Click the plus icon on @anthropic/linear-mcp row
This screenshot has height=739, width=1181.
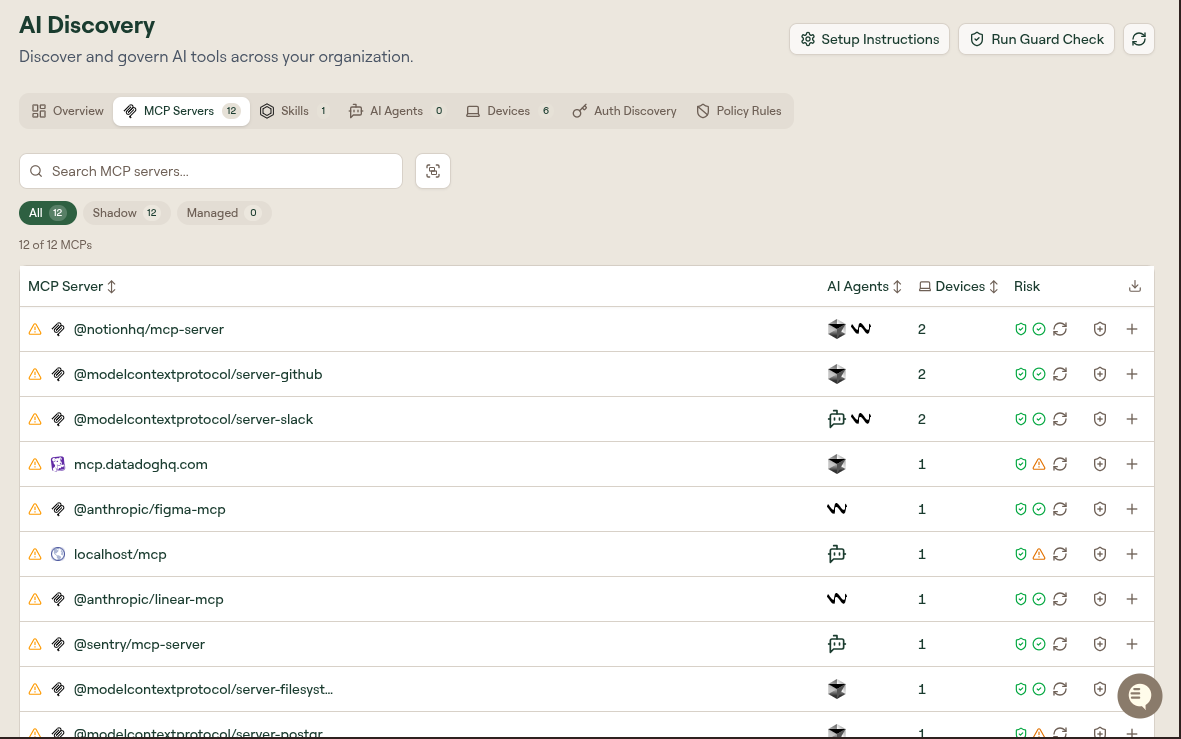[1132, 599]
